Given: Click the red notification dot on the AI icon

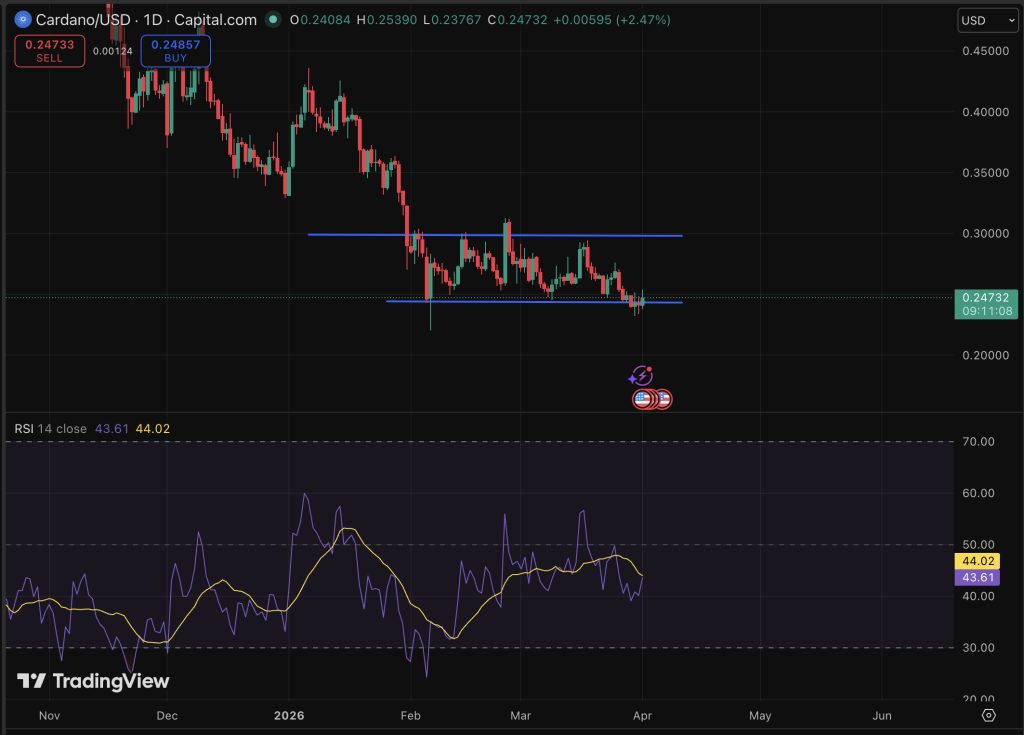Looking at the screenshot, I should click(649, 369).
